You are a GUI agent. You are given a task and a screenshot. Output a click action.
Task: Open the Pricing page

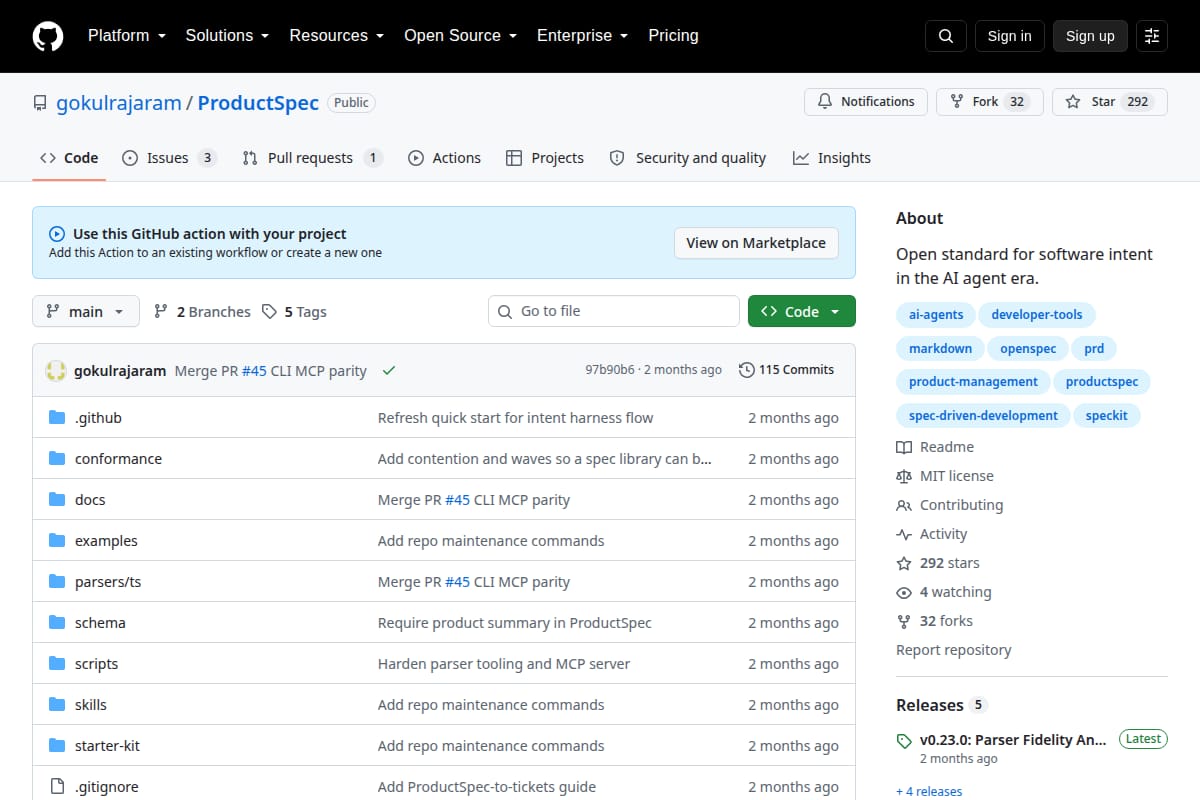pyautogui.click(x=673, y=36)
